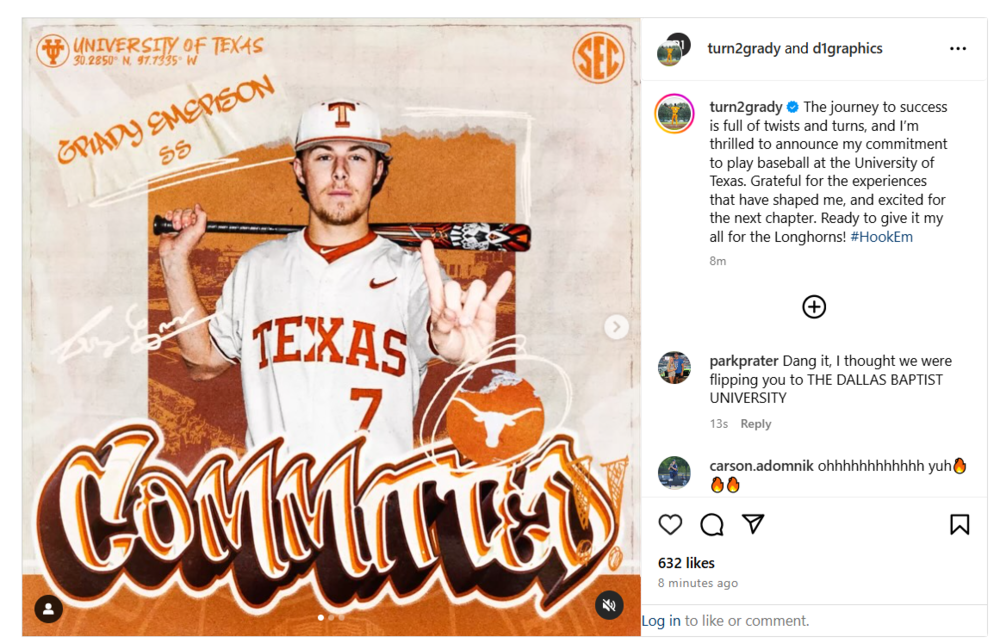Unmute the post audio
The height and width of the screenshot is (643, 1000).
[x=609, y=605]
